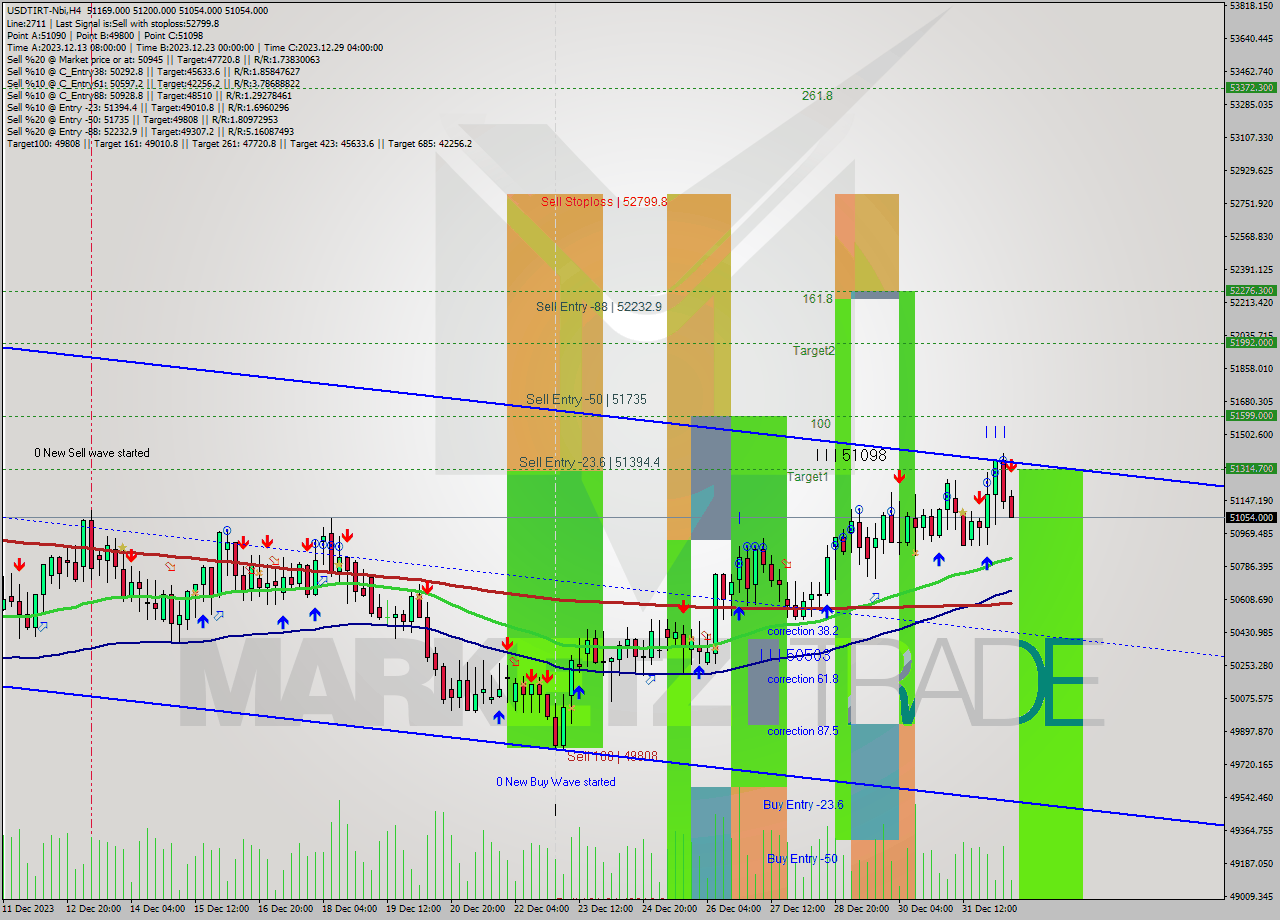The image size is (1280, 920).
Task: Click the '18 Dec 04:00' time axis label
Action: pos(350,909)
